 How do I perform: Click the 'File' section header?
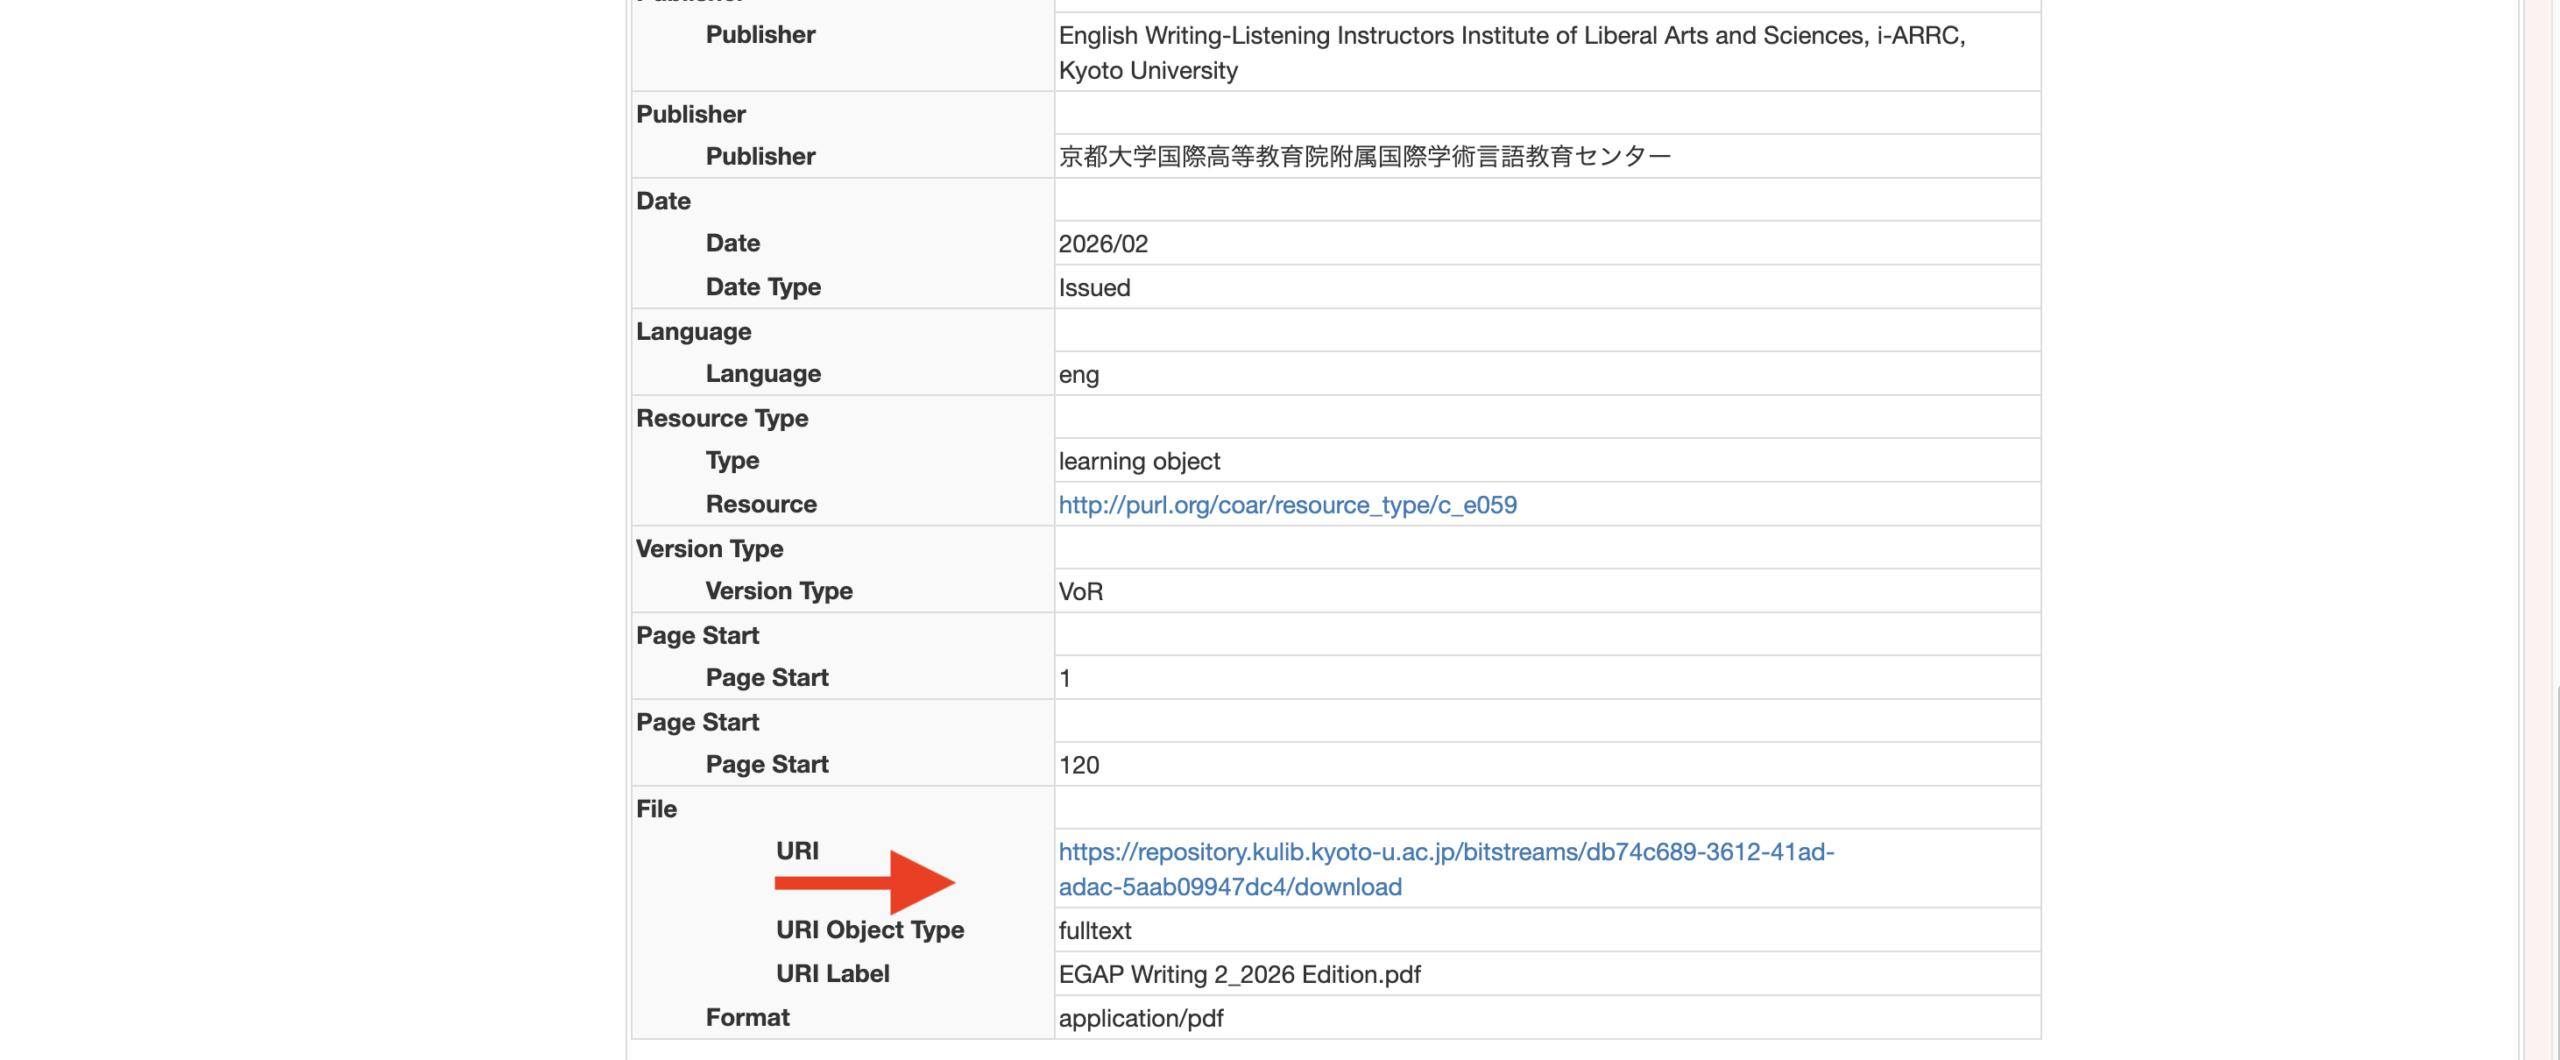[656, 809]
